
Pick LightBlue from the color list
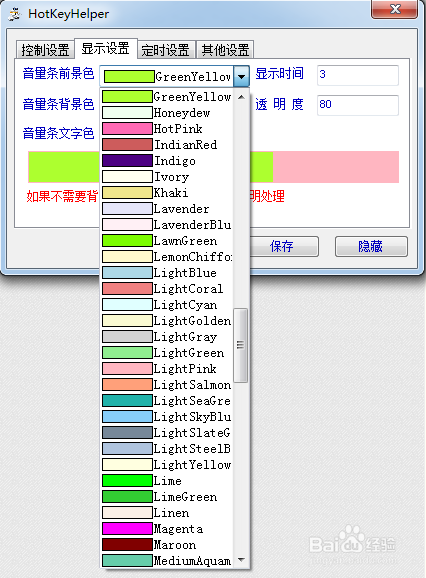click(167, 273)
